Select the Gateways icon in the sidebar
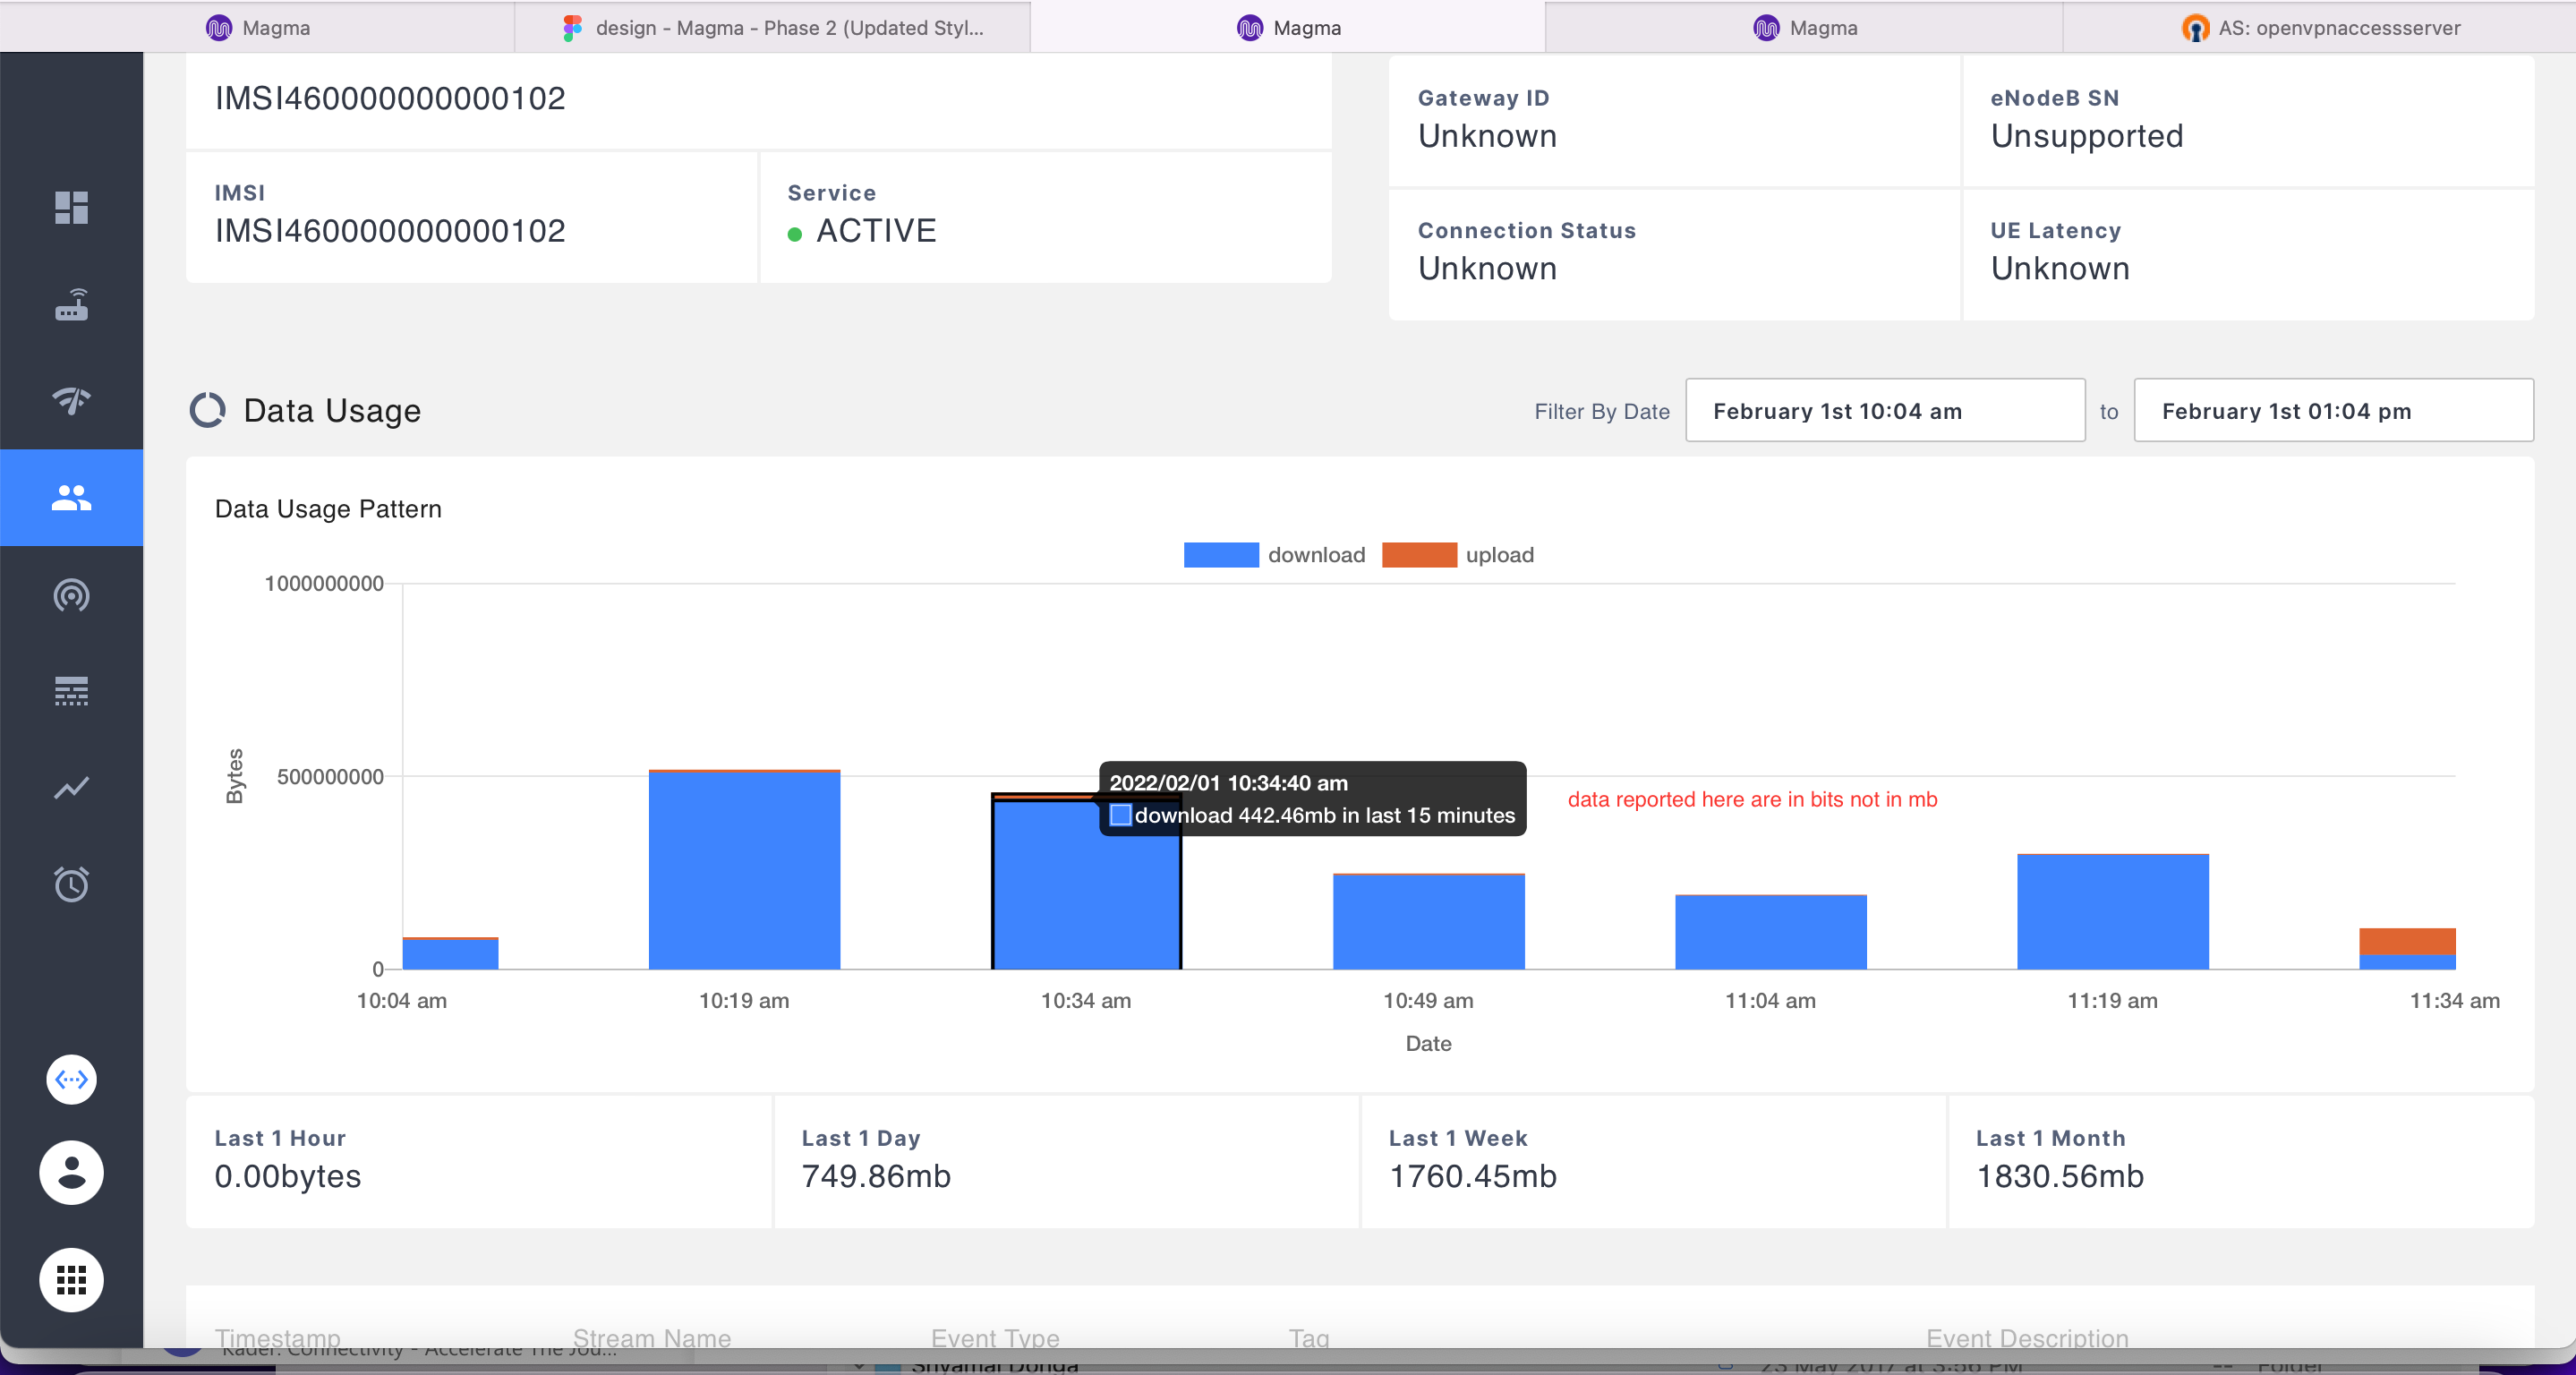 (x=71, y=305)
